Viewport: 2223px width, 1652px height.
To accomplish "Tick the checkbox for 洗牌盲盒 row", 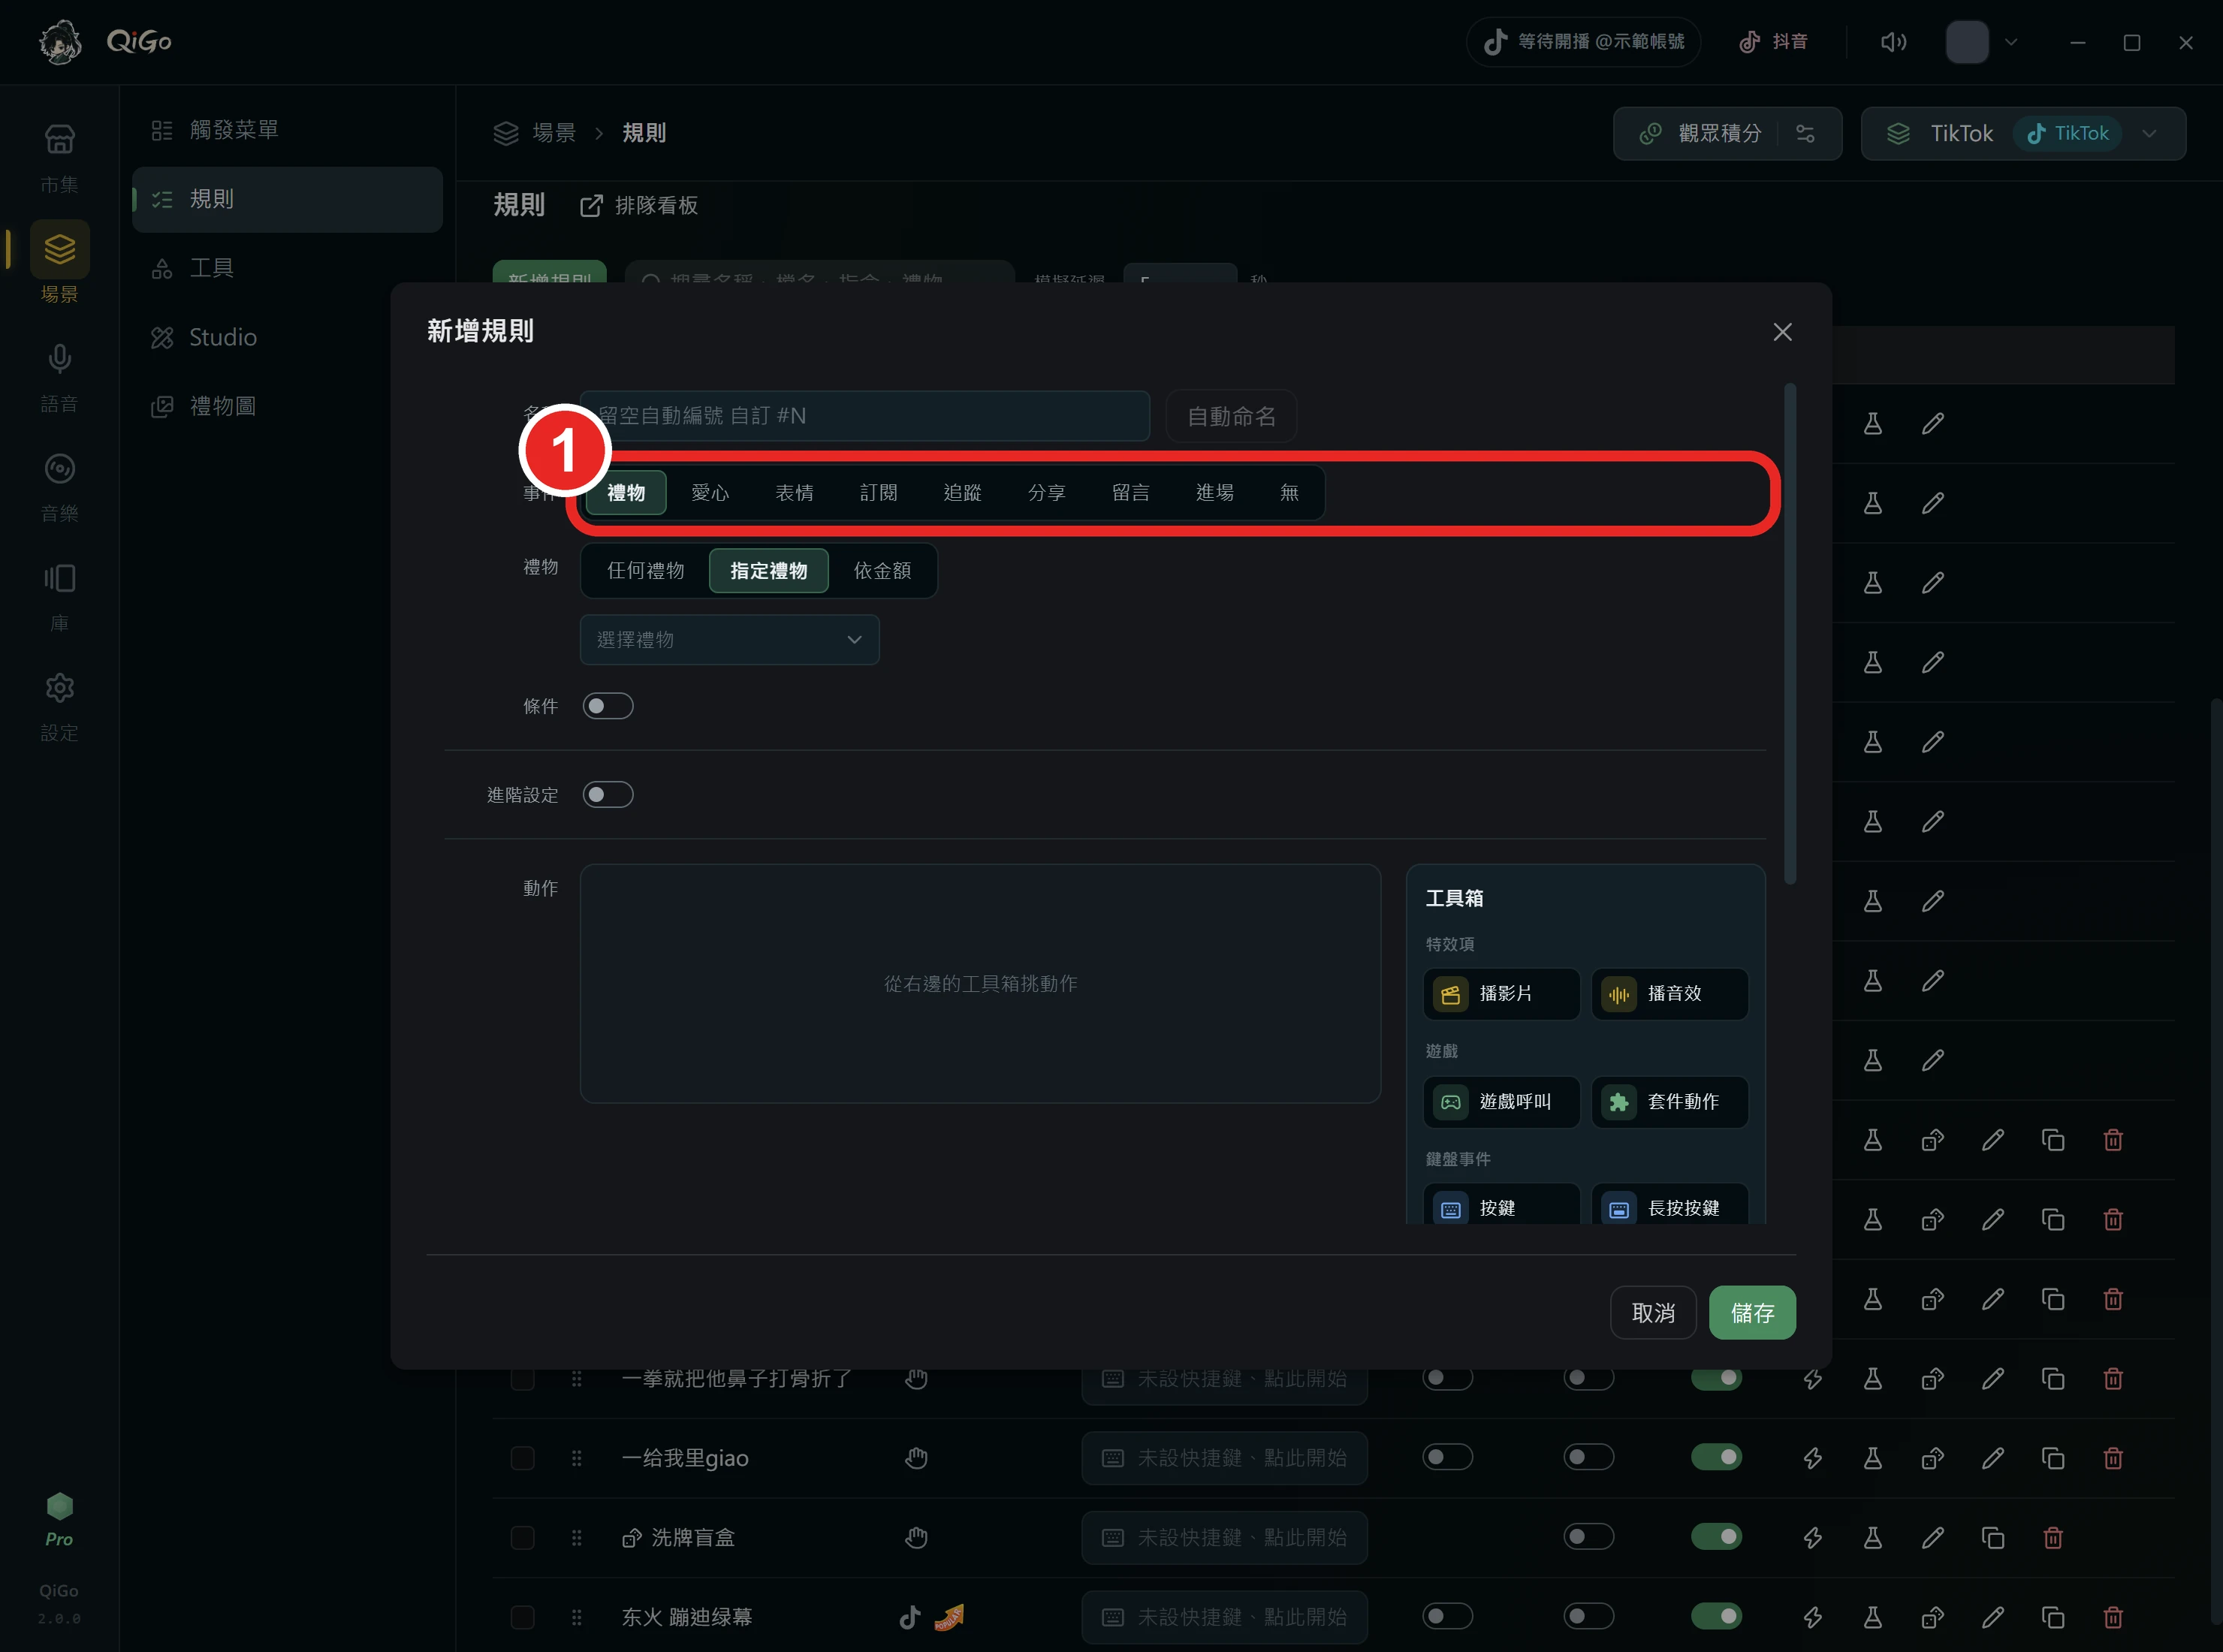I will (522, 1537).
